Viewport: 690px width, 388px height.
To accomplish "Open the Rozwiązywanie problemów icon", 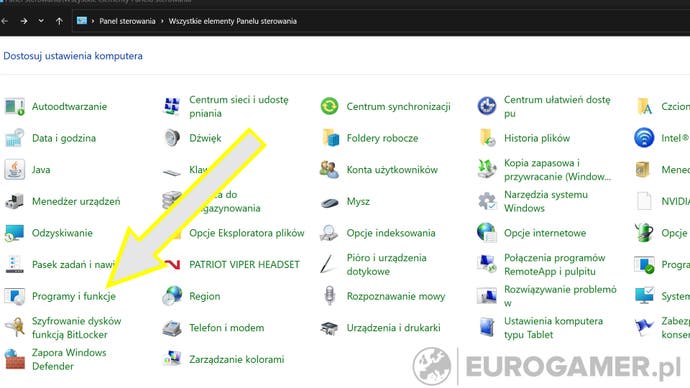I will (487, 296).
